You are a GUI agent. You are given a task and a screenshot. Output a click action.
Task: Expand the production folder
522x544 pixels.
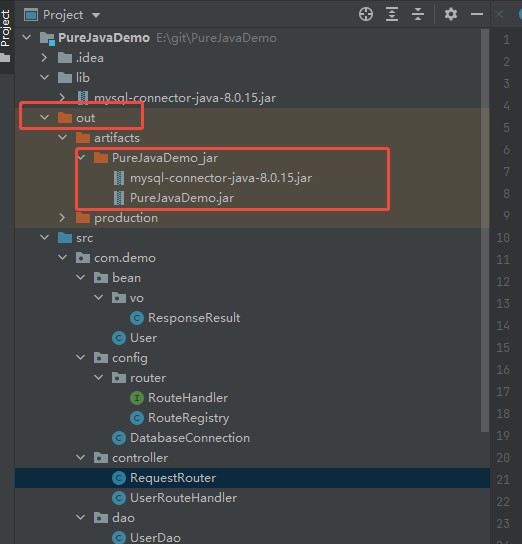tap(62, 218)
